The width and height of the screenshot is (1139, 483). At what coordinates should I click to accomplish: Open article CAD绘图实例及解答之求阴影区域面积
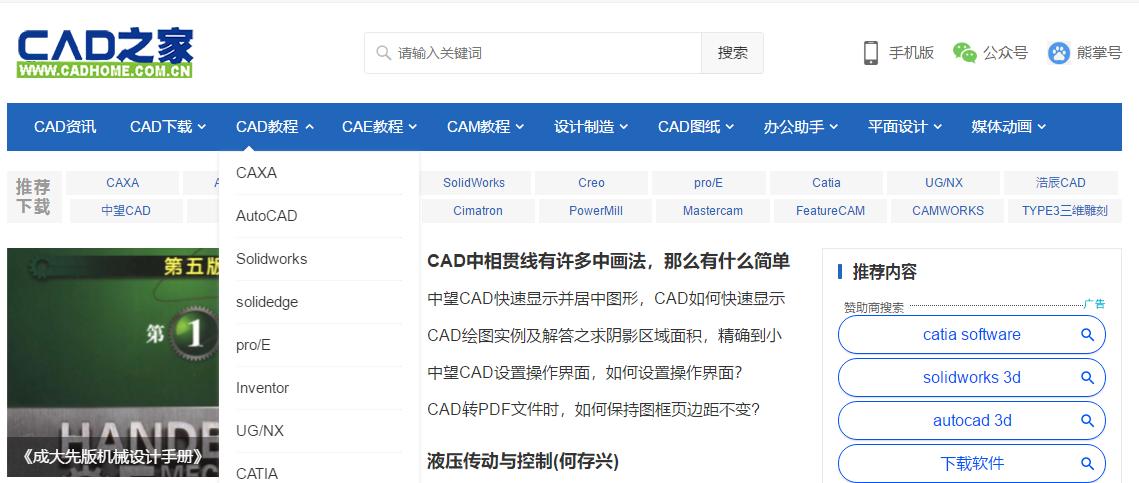point(604,336)
